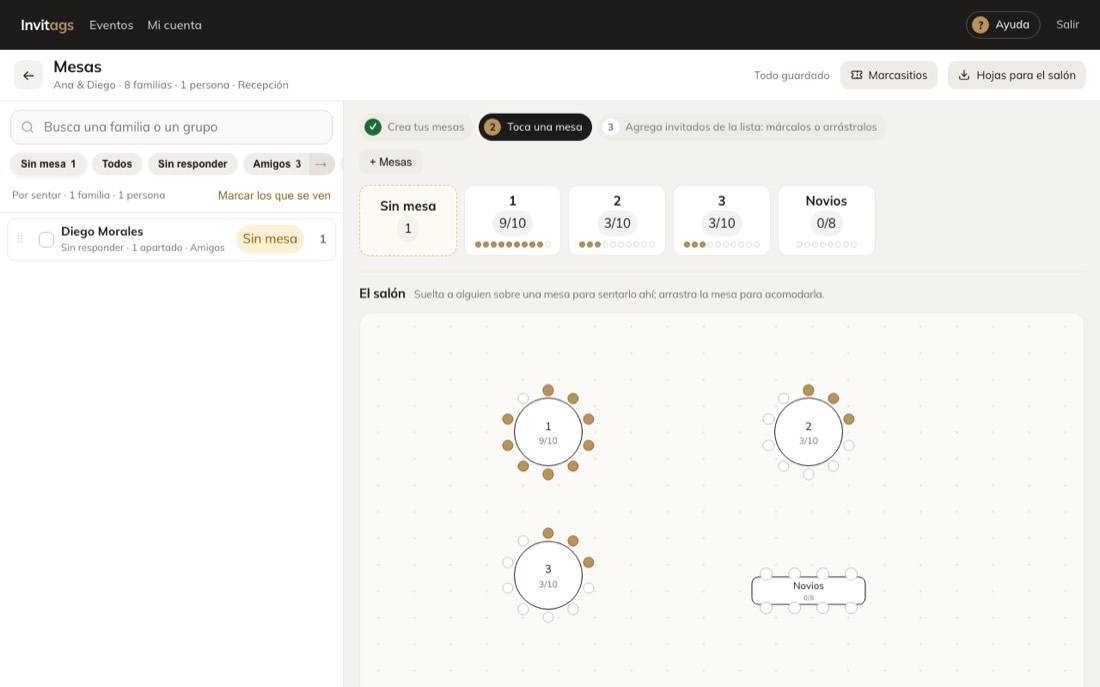This screenshot has width=1100, height=687.
Task: Select table card 2 showing 3/10
Action: coord(617,220)
